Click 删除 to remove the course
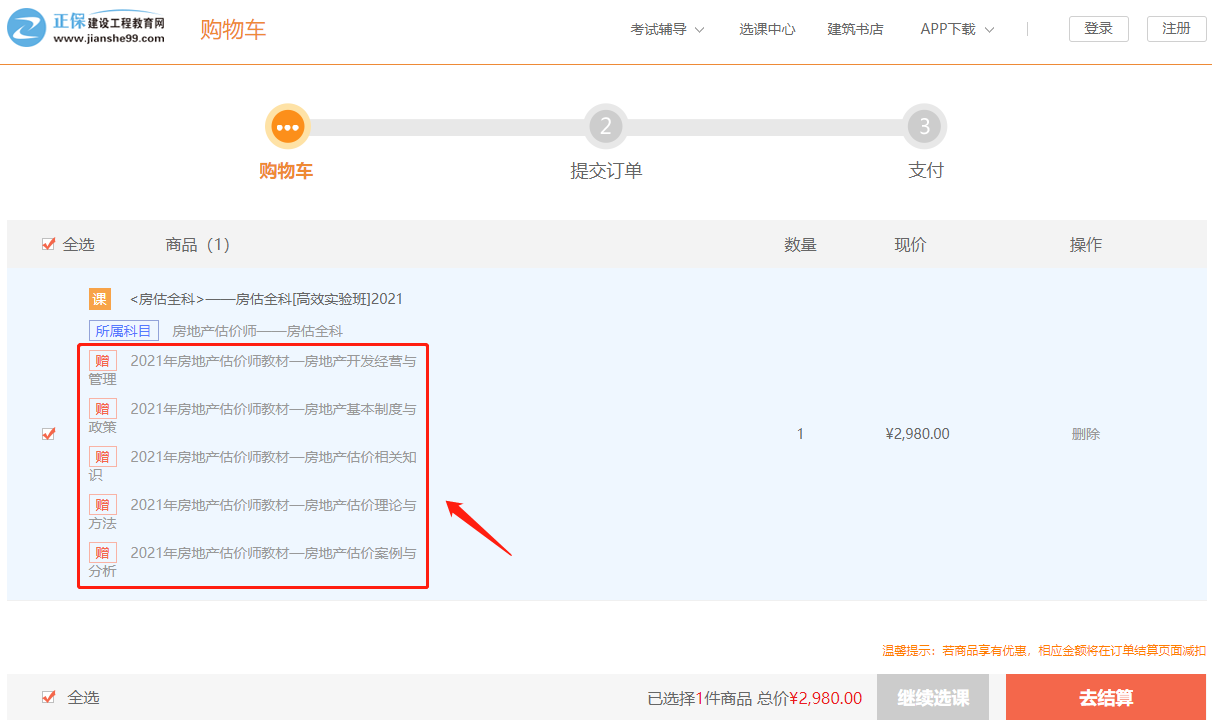The image size is (1212, 725). [x=1085, y=434]
